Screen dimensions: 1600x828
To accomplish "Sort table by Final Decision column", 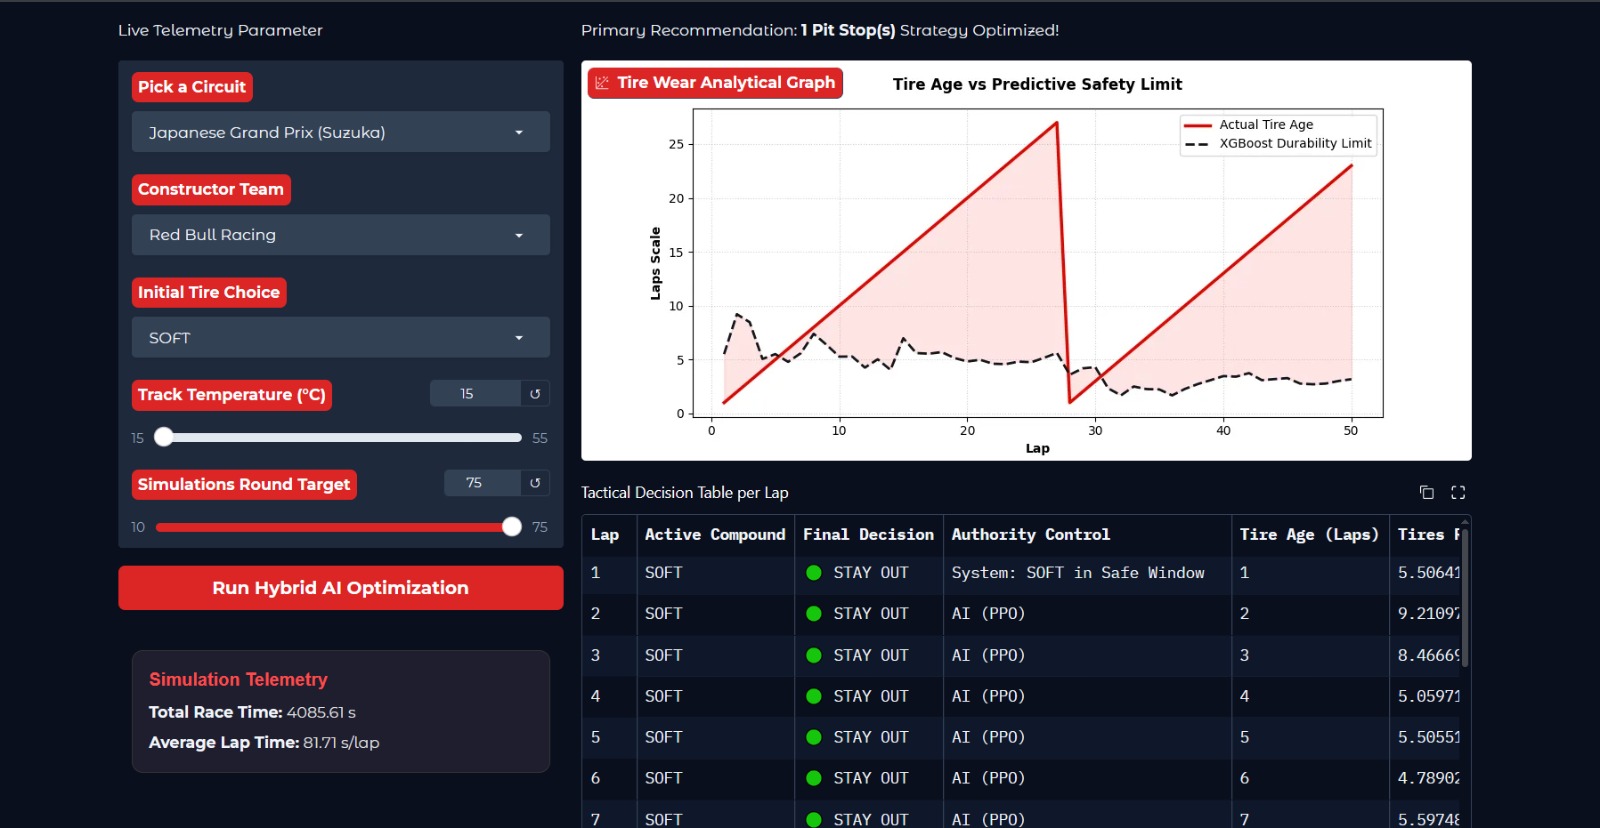I will point(868,535).
